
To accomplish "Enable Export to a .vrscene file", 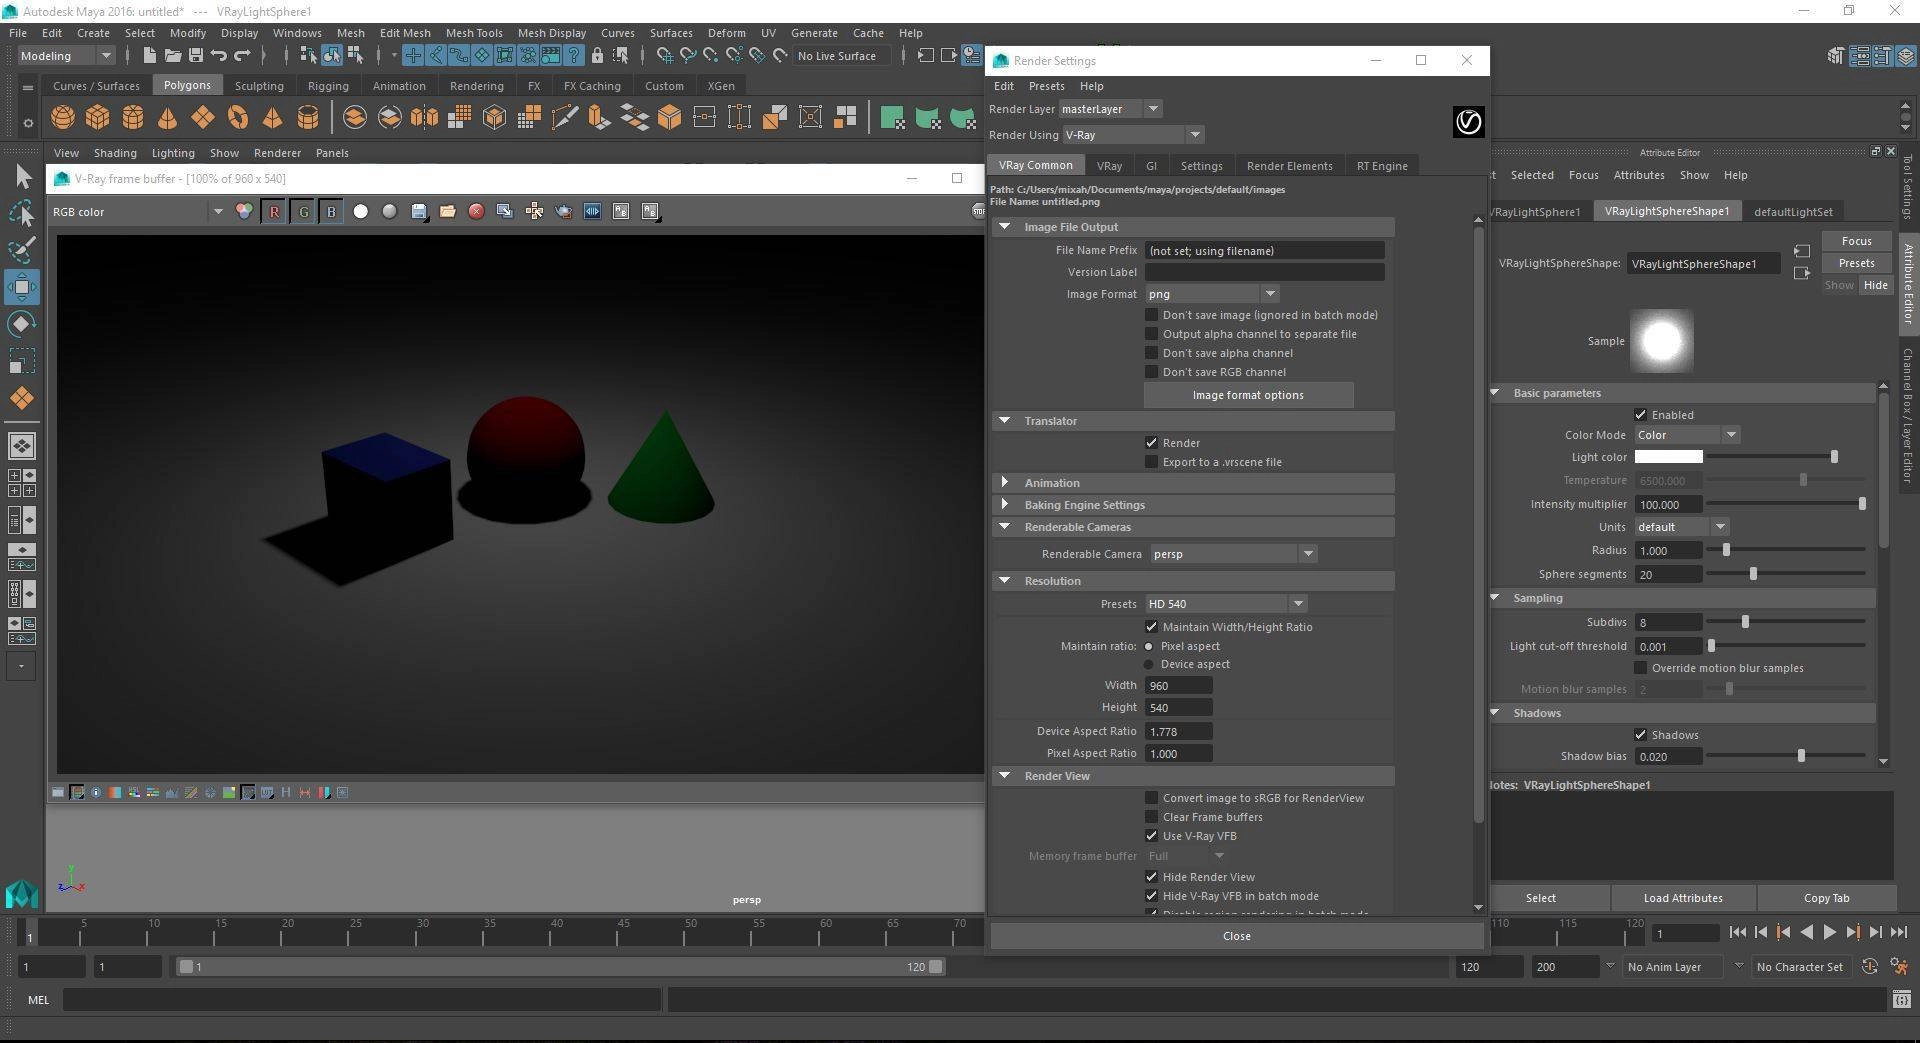I will point(1151,462).
